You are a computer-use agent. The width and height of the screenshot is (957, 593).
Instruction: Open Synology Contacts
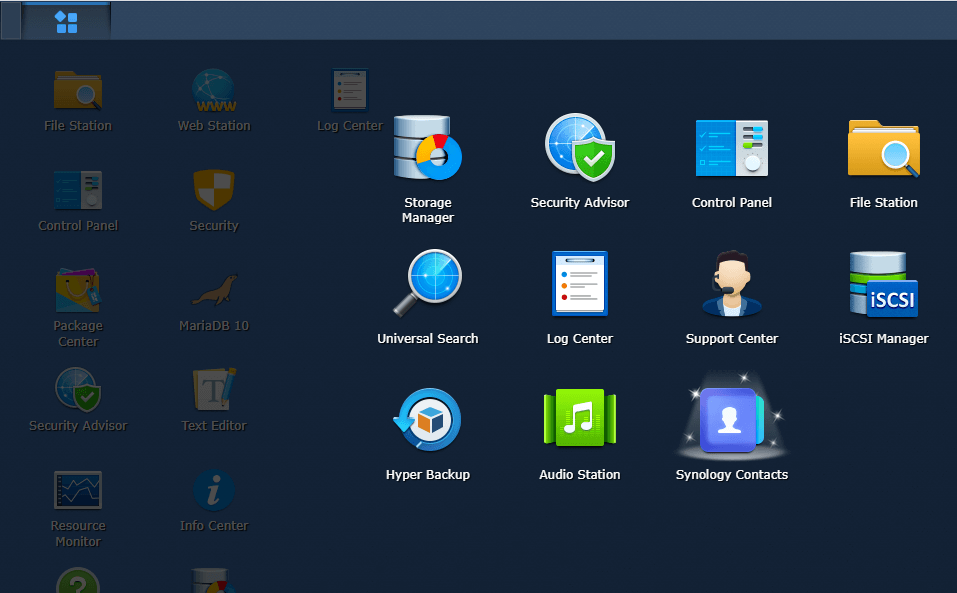[731, 420]
